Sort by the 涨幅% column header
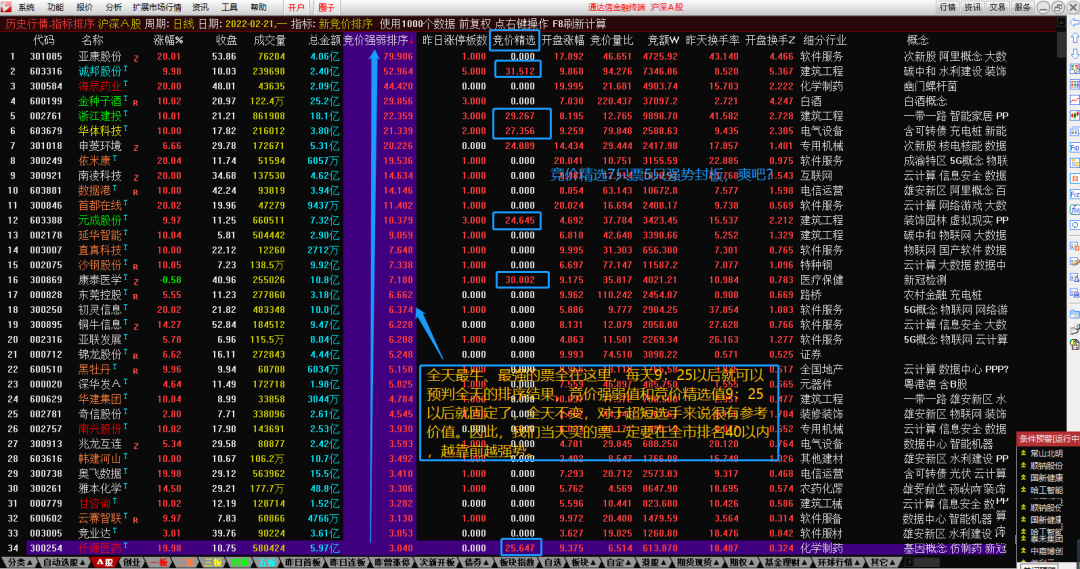1080x569 pixels. [x=168, y=40]
